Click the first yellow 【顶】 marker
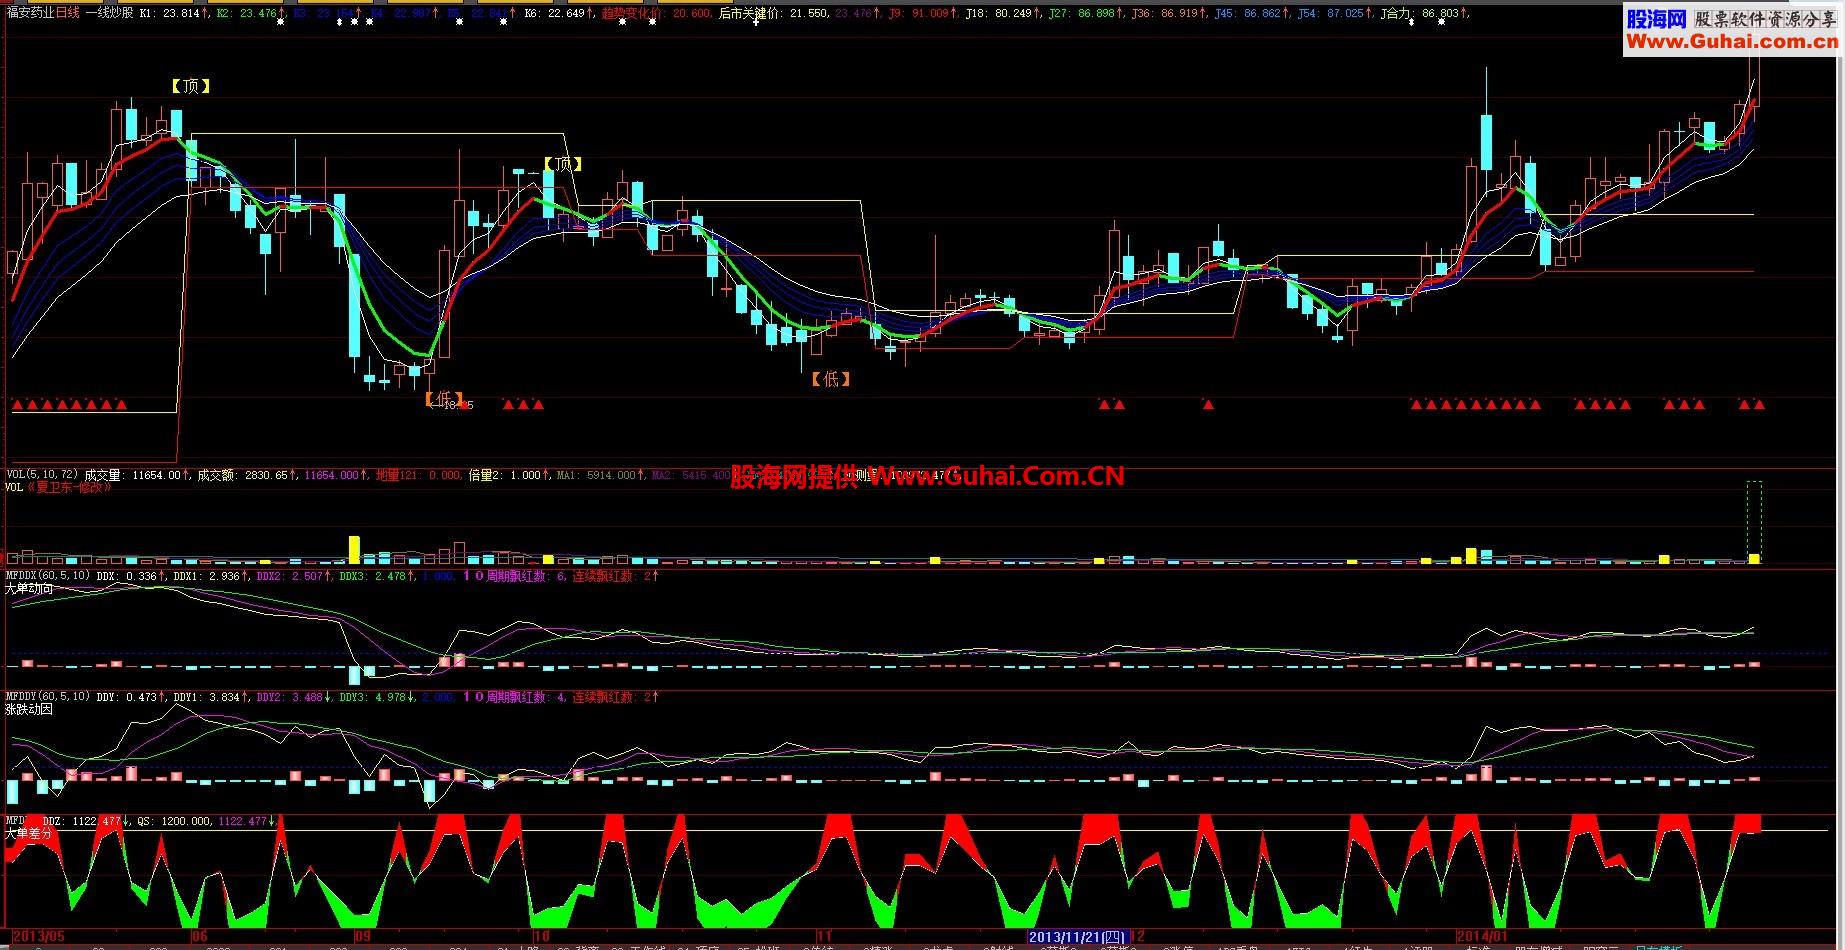1845x950 pixels. [190, 87]
